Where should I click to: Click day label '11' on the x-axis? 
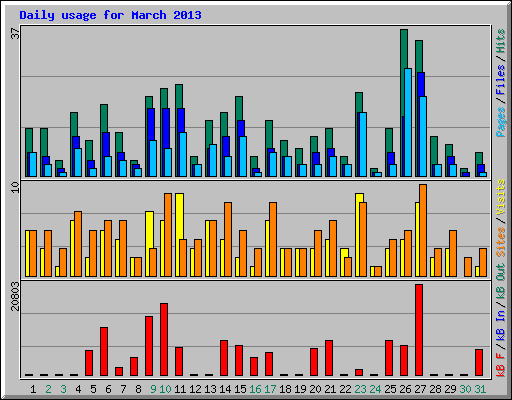[x=180, y=389]
